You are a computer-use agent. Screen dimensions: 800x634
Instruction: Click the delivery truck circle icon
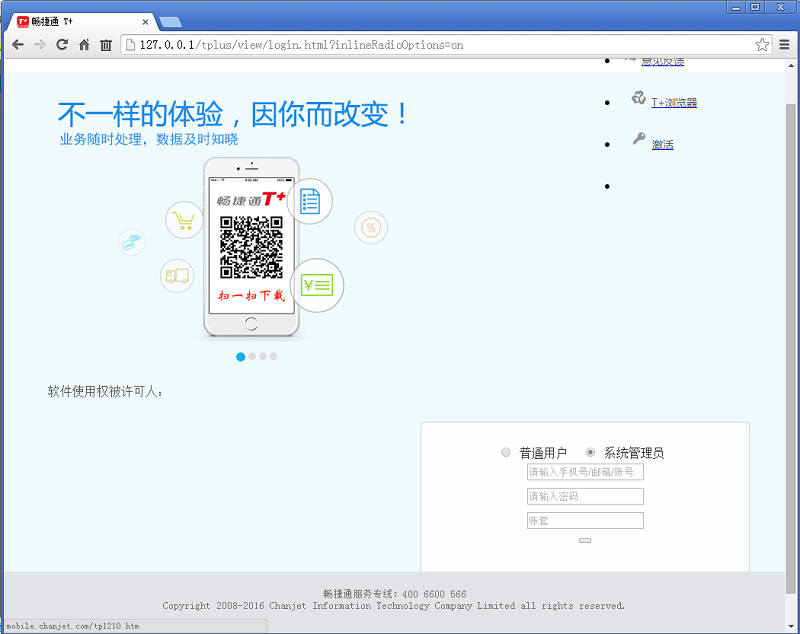177,276
